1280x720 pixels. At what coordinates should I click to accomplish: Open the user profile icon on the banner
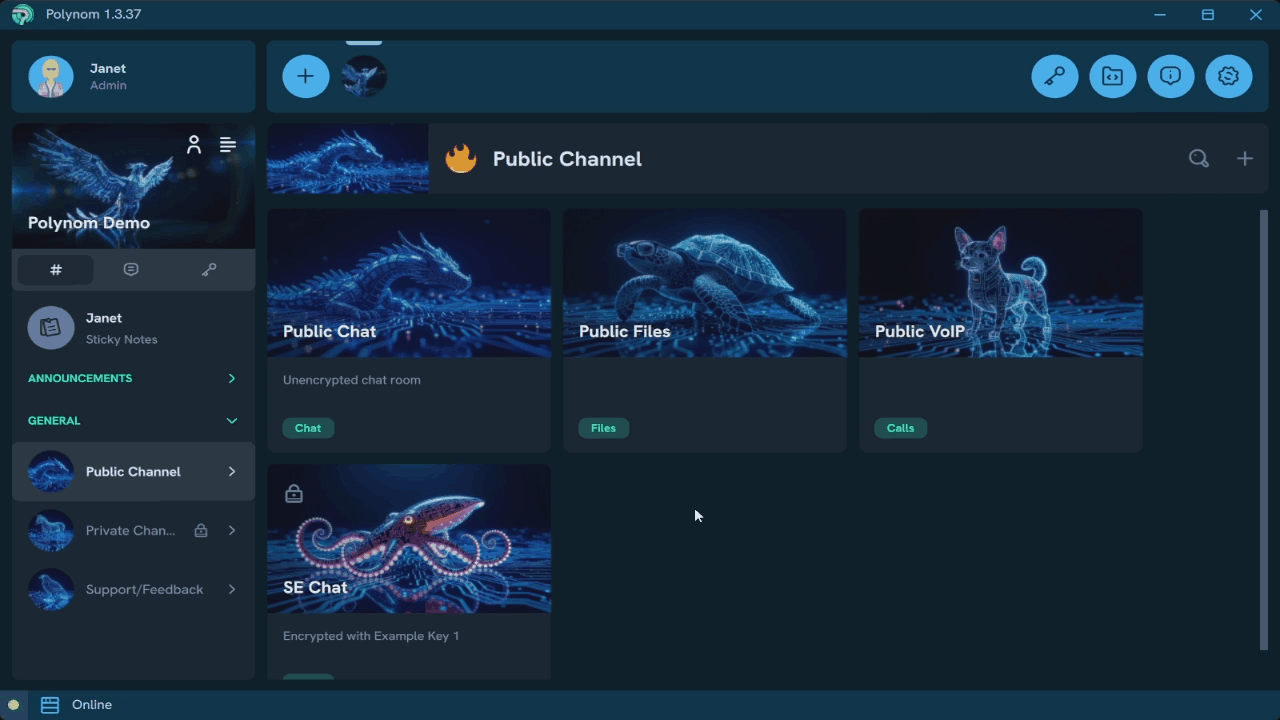(194, 144)
